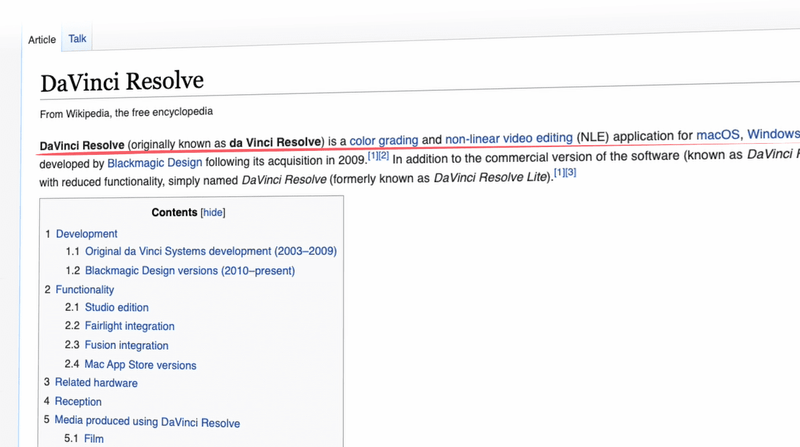The width and height of the screenshot is (800, 447).
Task: Hide the Contents table
Action: (213, 212)
